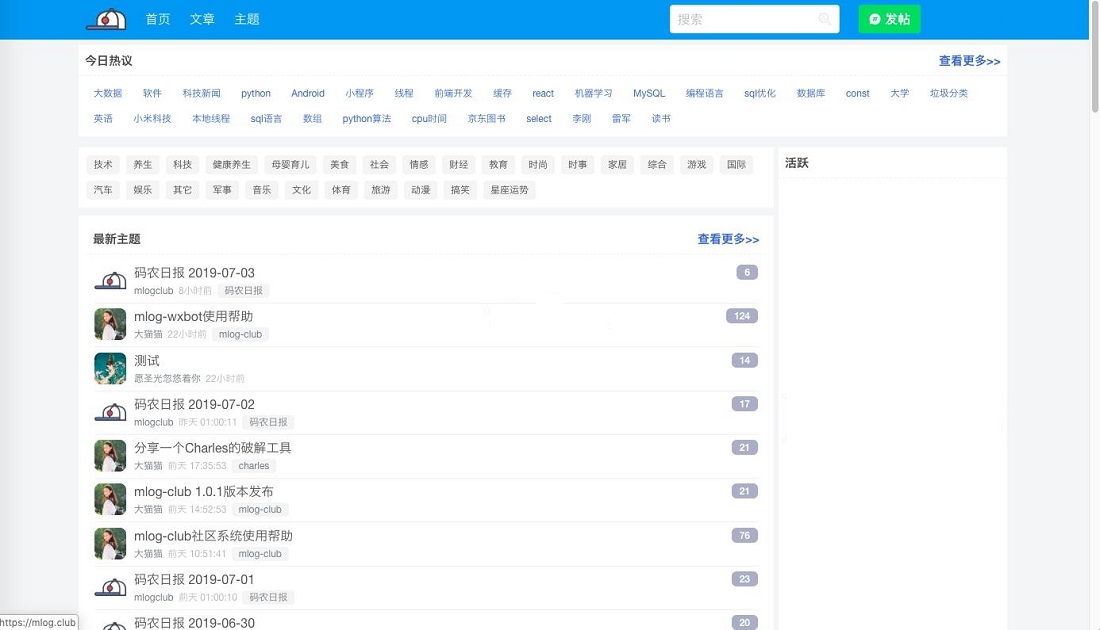Viewport: 1100px width, 630px height.
Task: Click the avatar next to the 测试 topic
Action: pos(110,367)
